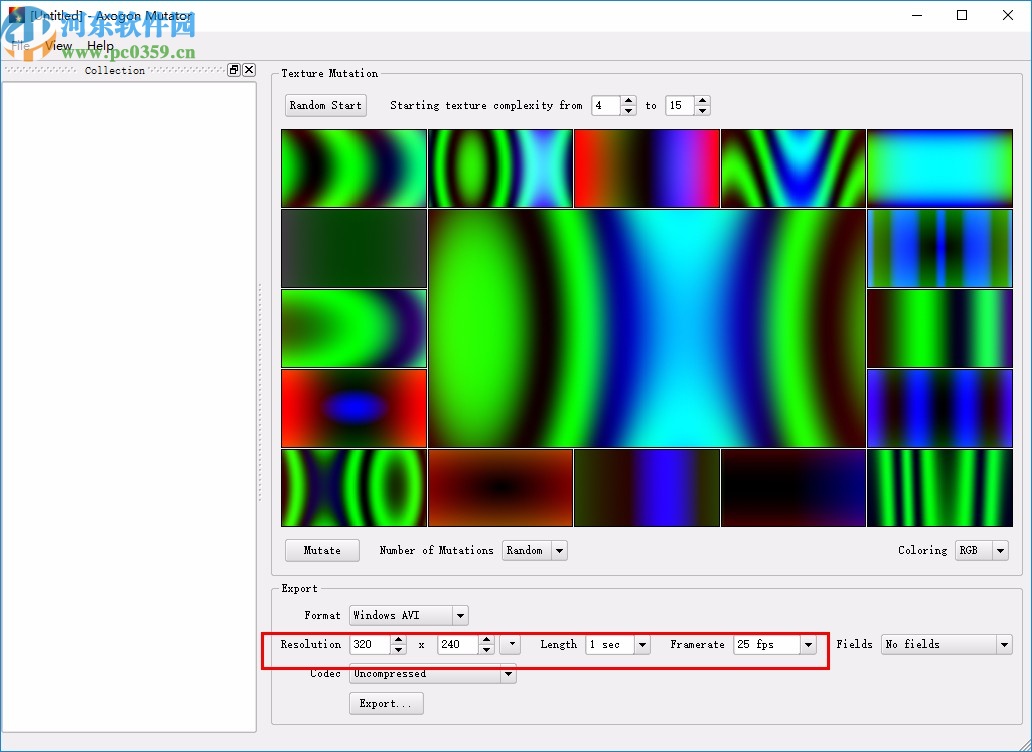Screen dimensions: 1032x752
Task: Open the Coloring RGB dropdown
Action: pyautogui.click(x=1000, y=551)
